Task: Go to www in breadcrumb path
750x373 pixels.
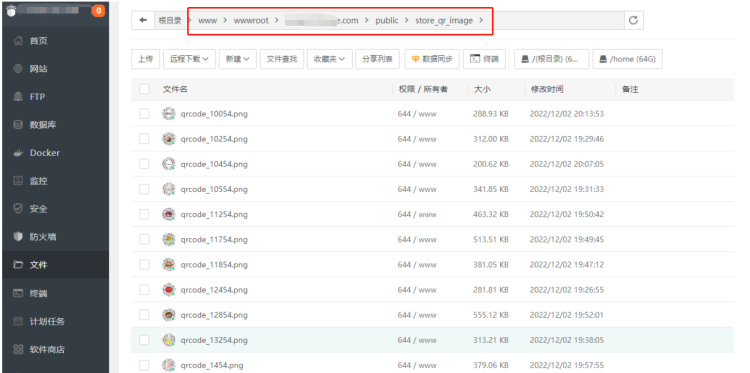Action: click(208, 21)
